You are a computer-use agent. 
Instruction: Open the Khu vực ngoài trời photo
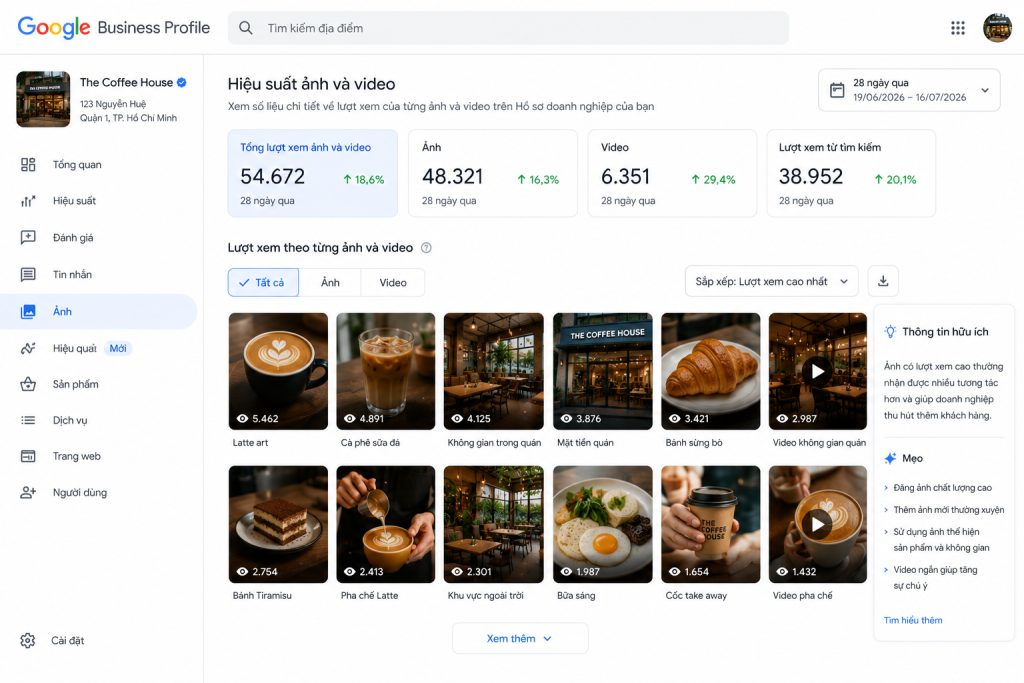(494, 524)
